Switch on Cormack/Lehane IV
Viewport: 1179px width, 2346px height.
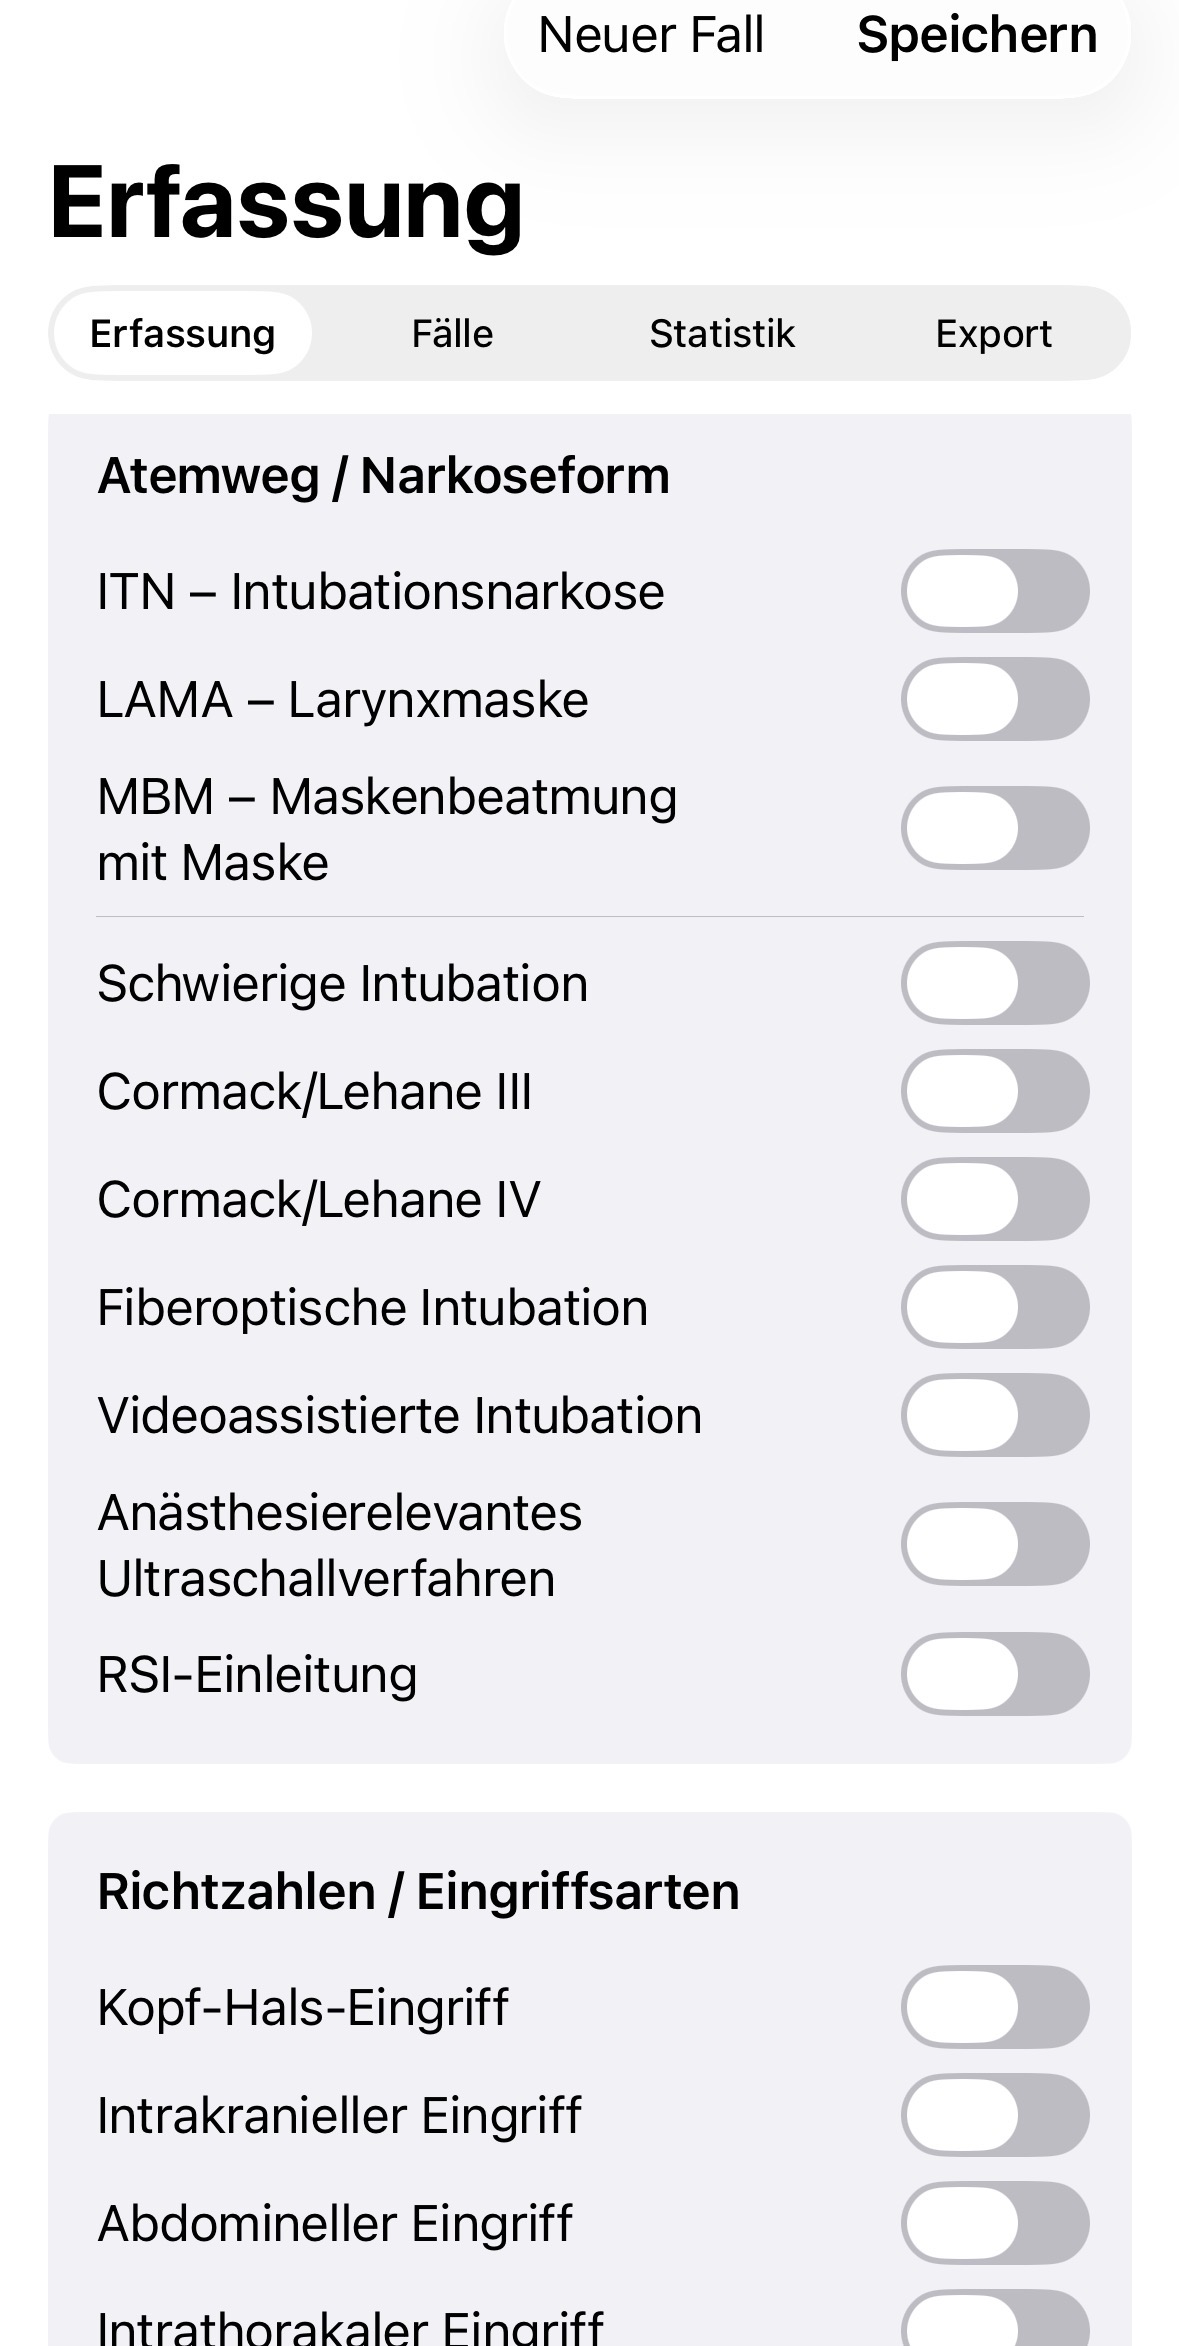[994, 1199]
